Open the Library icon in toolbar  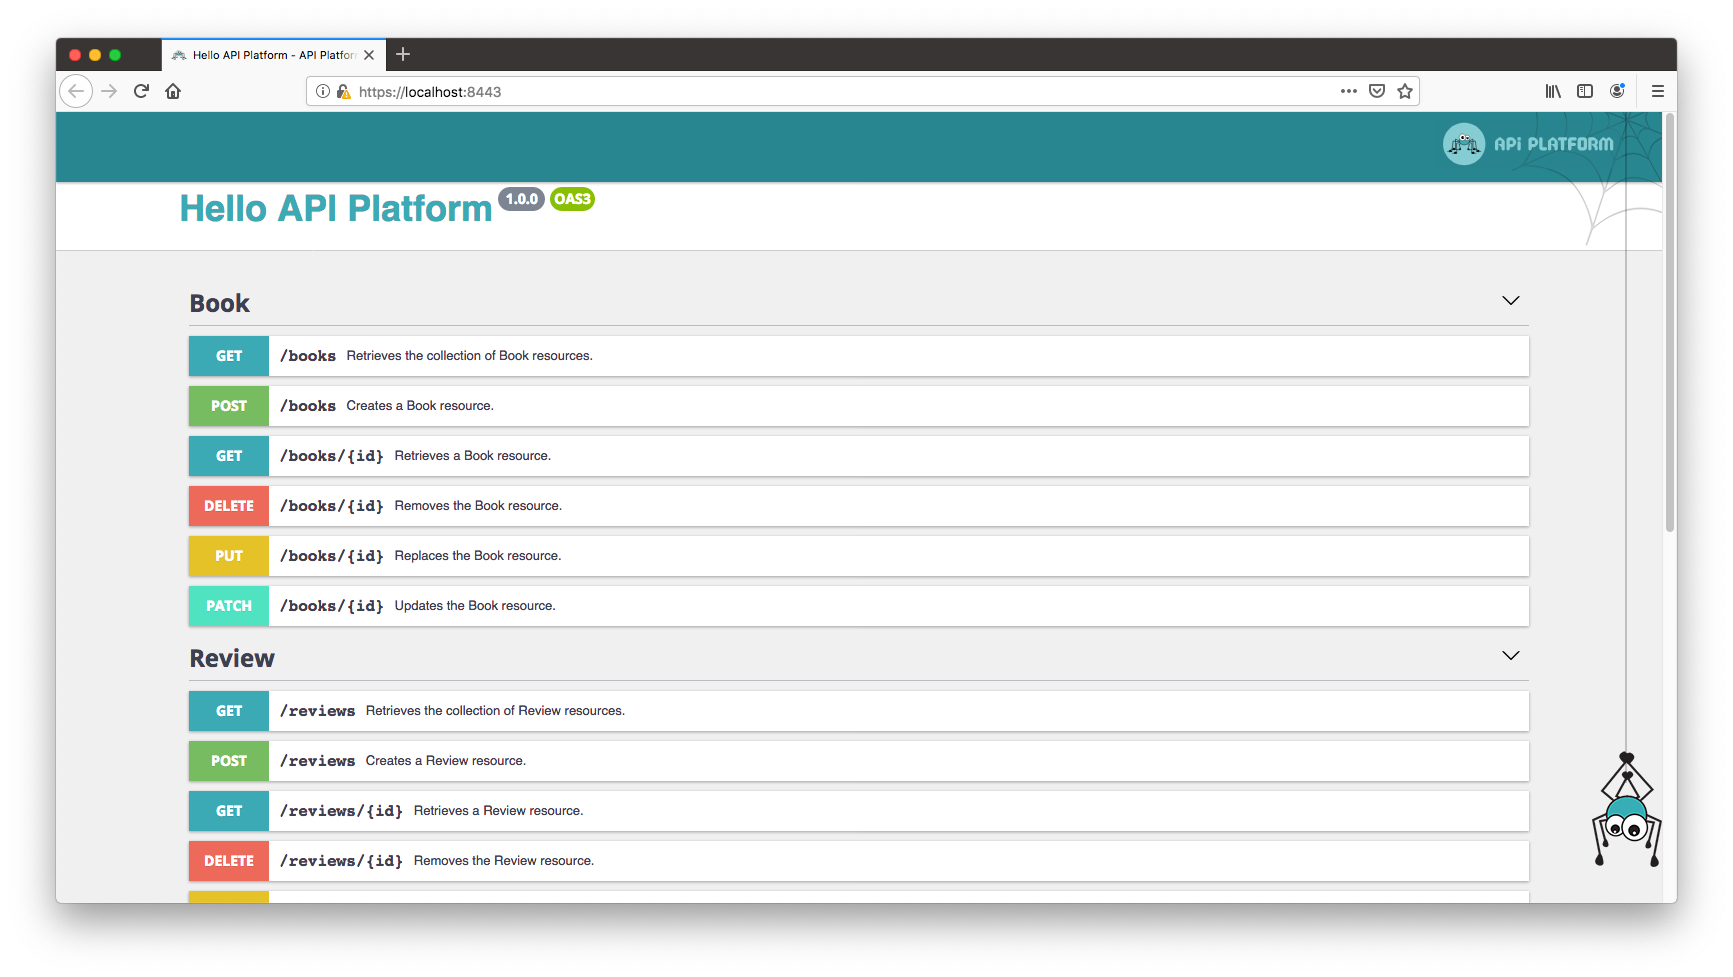click(x=1553, y=91)
